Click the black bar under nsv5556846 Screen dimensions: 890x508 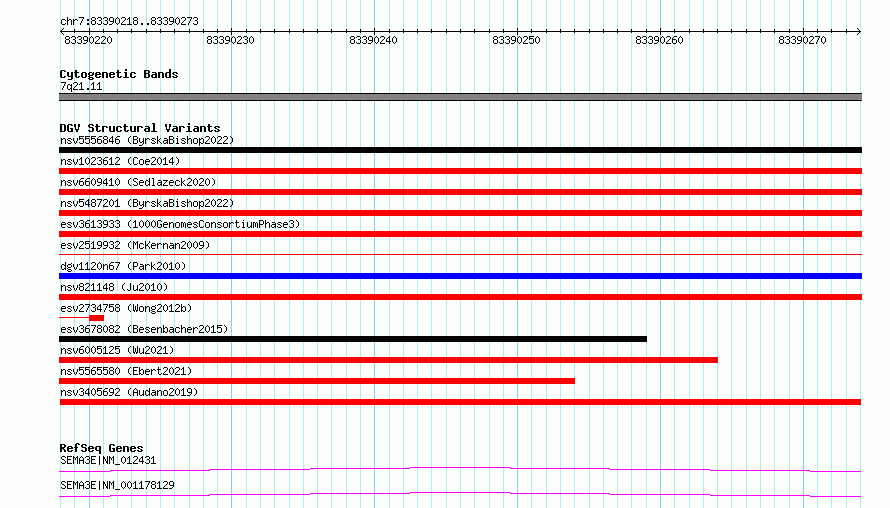(x=460, y=150)
